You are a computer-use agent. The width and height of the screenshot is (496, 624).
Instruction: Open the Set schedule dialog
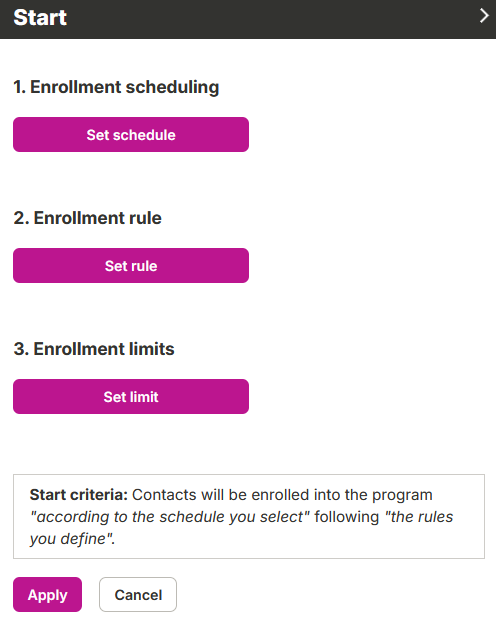131,135
